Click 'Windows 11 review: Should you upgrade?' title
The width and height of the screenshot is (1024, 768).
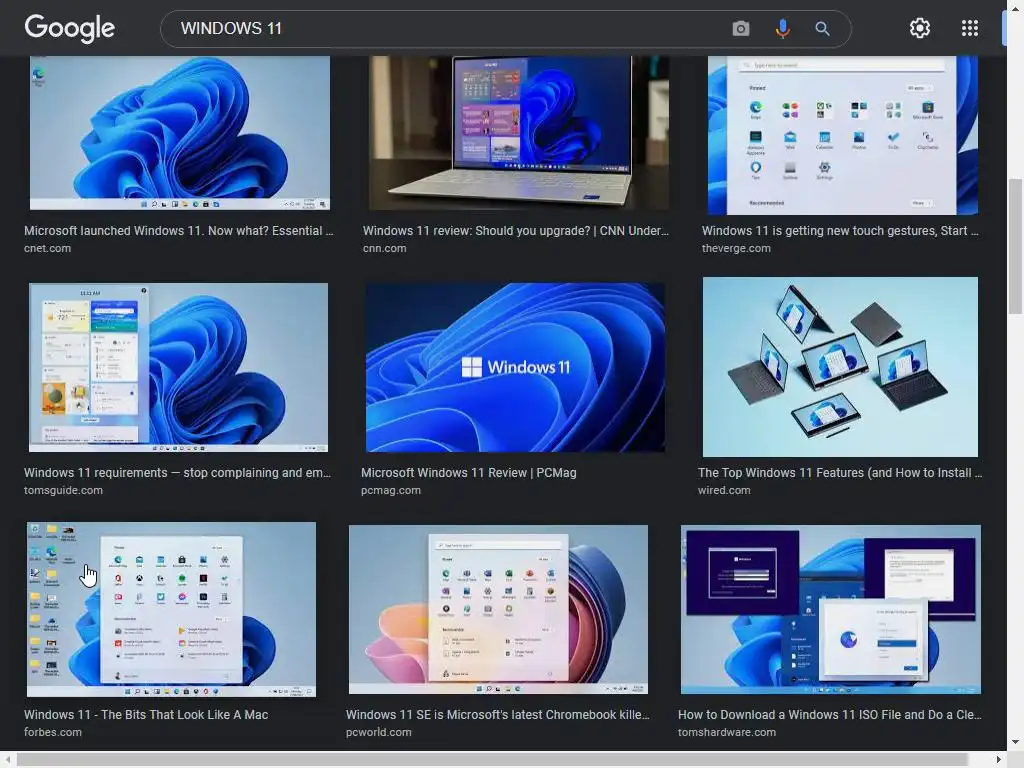[516, 231]
